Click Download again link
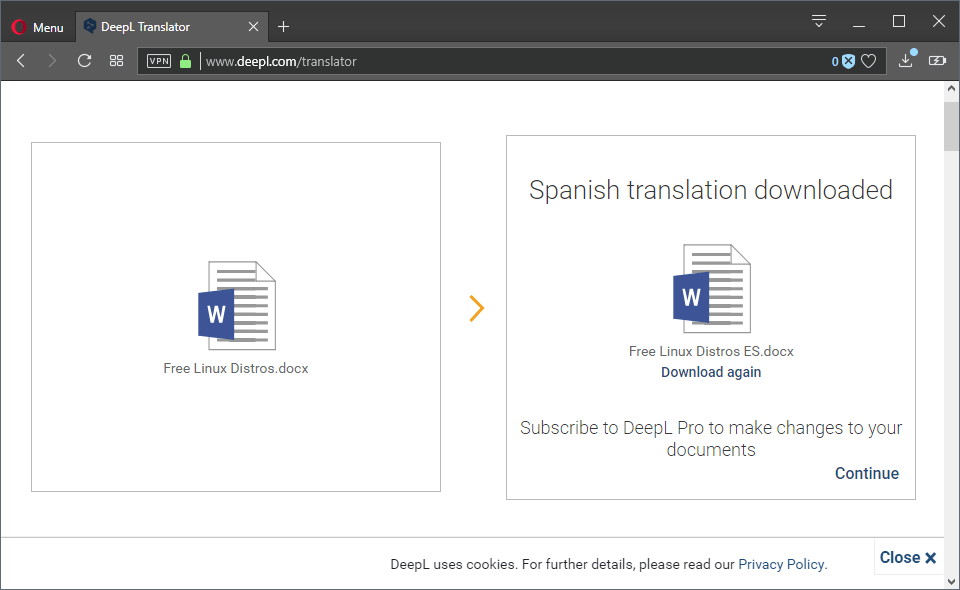The width and height of the screenshot is (960, 590). click(x=711, y=372)
